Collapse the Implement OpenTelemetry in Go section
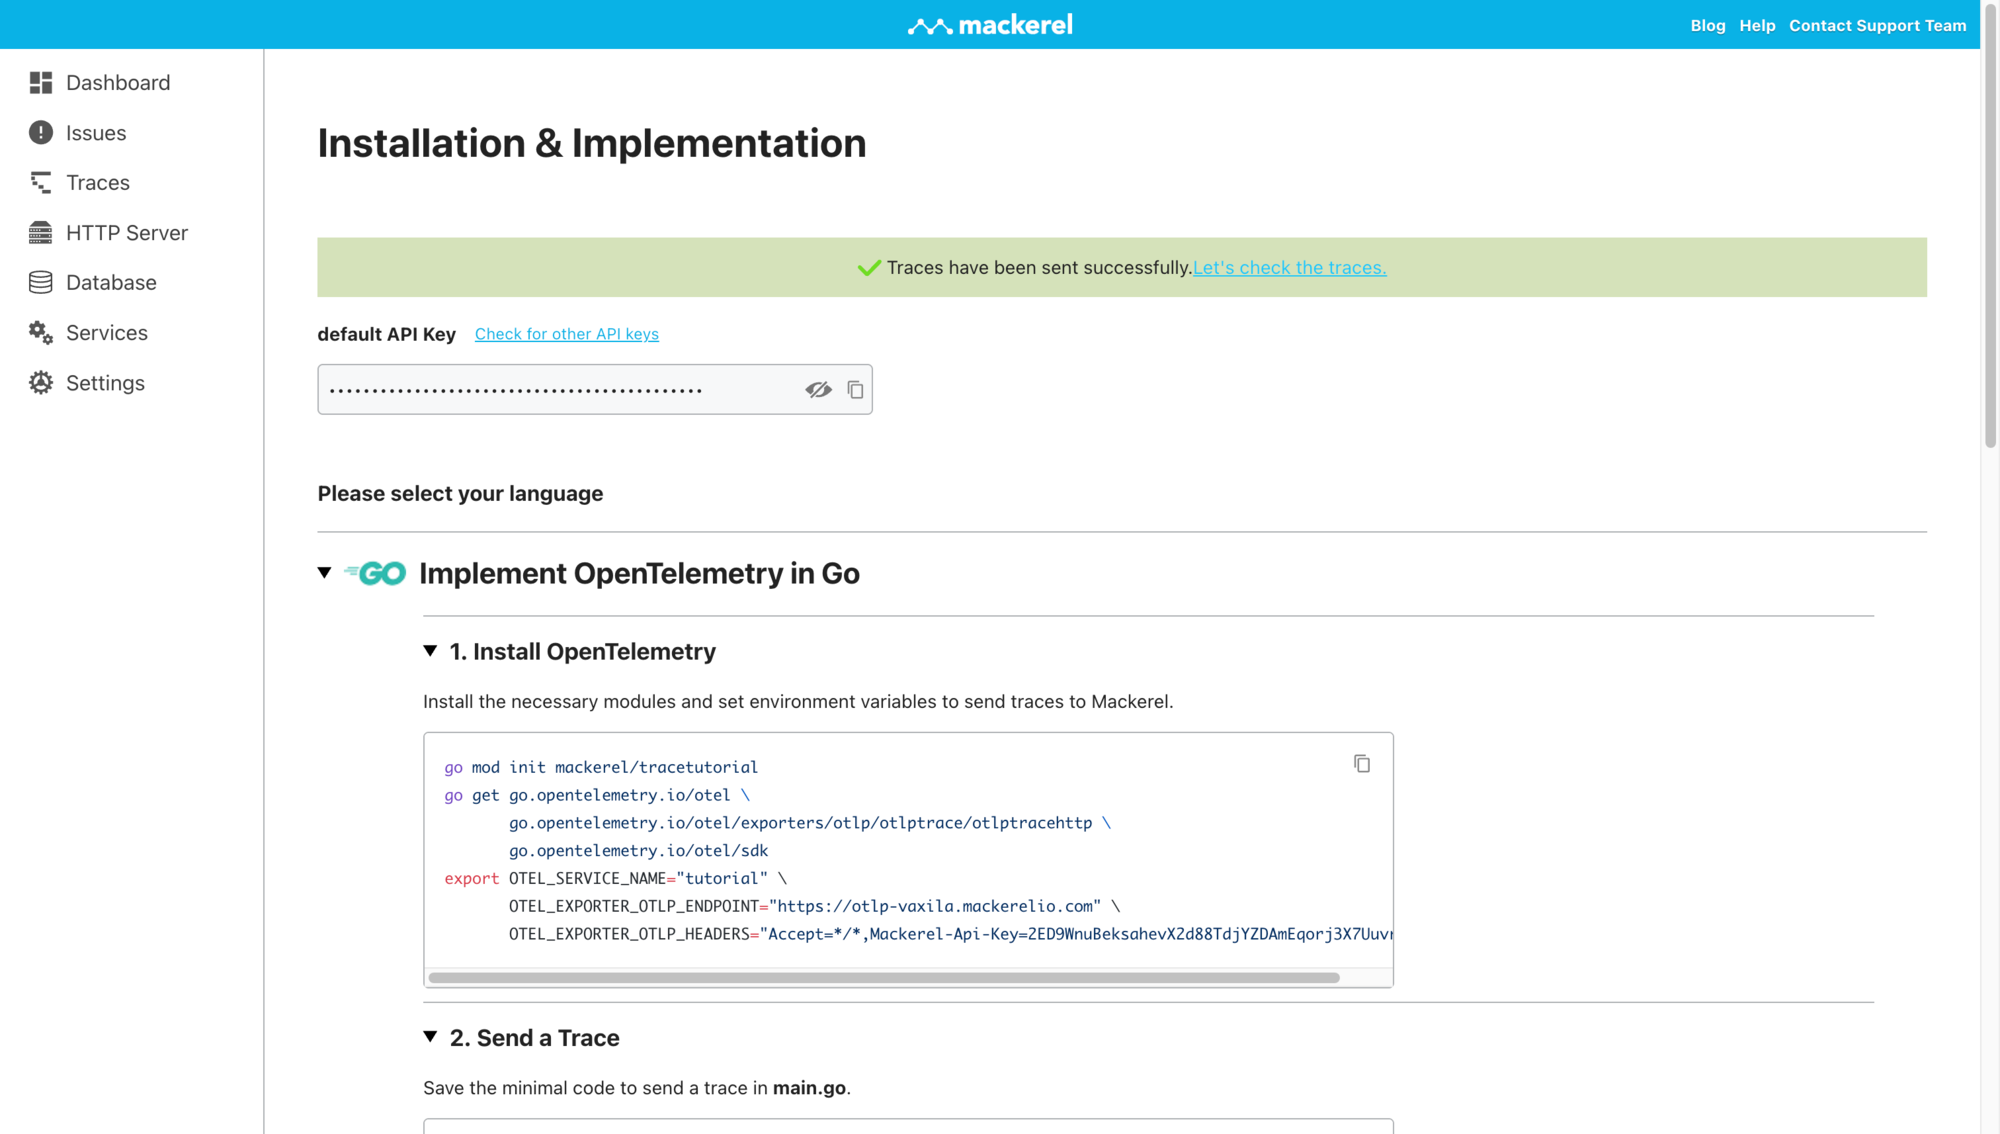The image size is (2000, 1134). [x=324, y=573]
